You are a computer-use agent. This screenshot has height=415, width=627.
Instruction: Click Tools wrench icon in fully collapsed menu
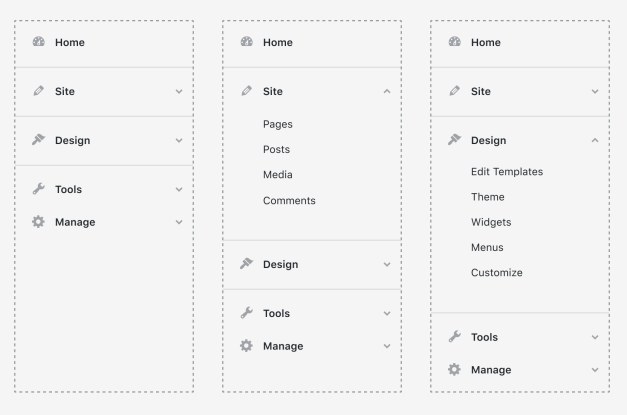(39, 189)
